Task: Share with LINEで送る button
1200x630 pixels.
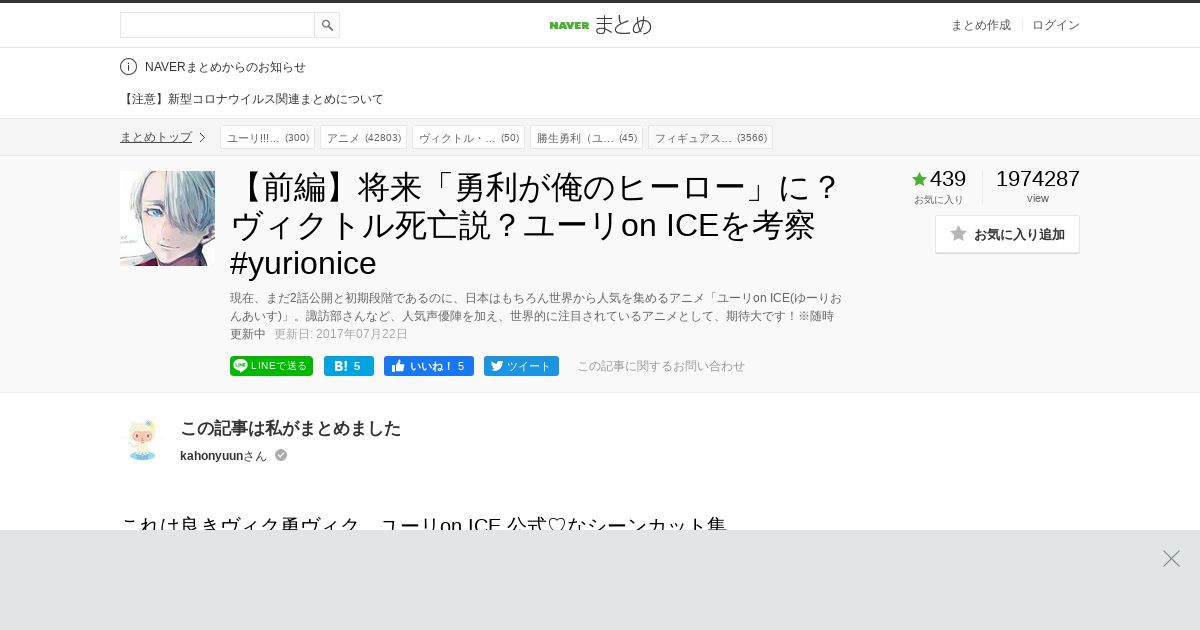Action: pos(271,366)
